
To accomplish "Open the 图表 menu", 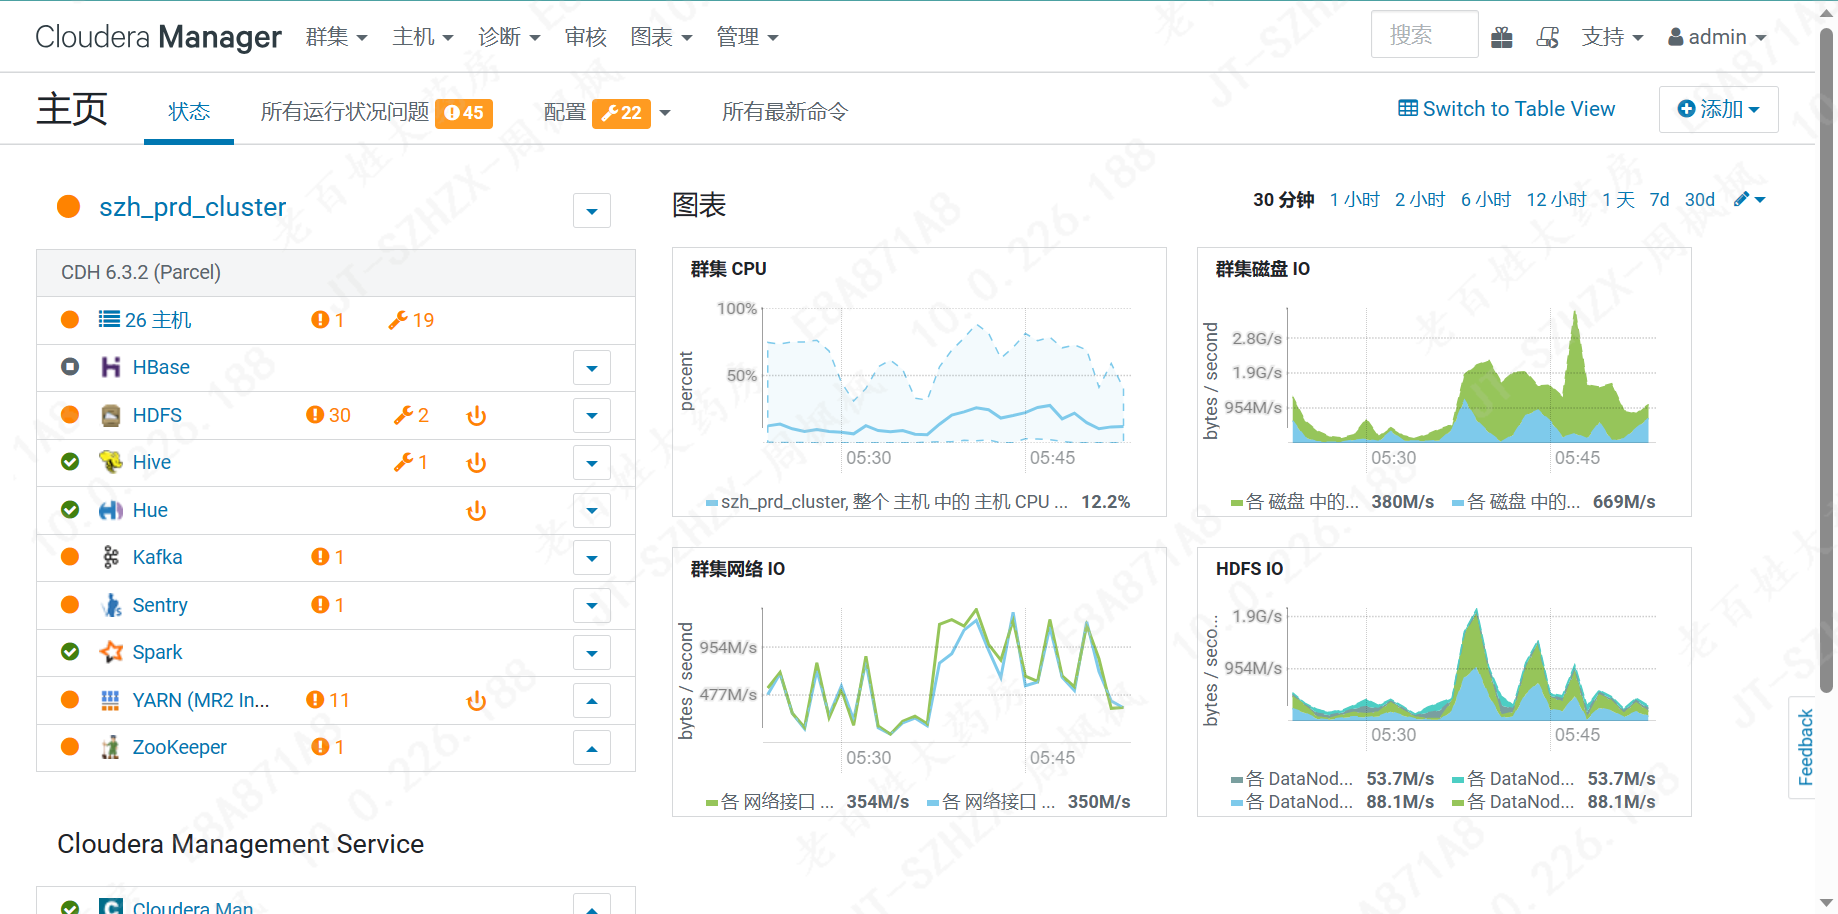I will point(661,37).
